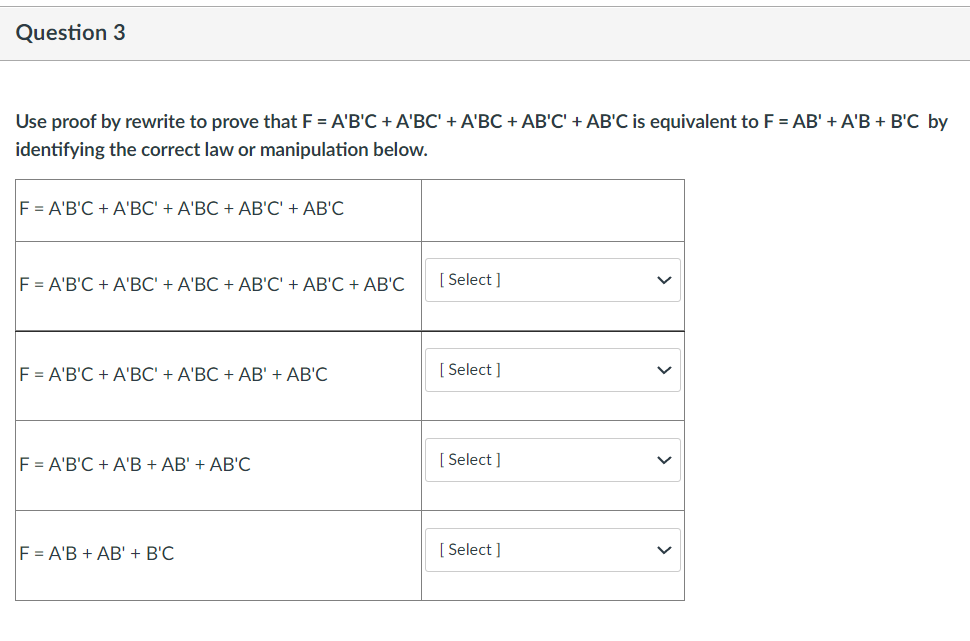The height and width of the screenshot is (641, 970).
Task: Click '[ Select ]' placeholder text in the last dropdown
Action: [x=470, y=550]
